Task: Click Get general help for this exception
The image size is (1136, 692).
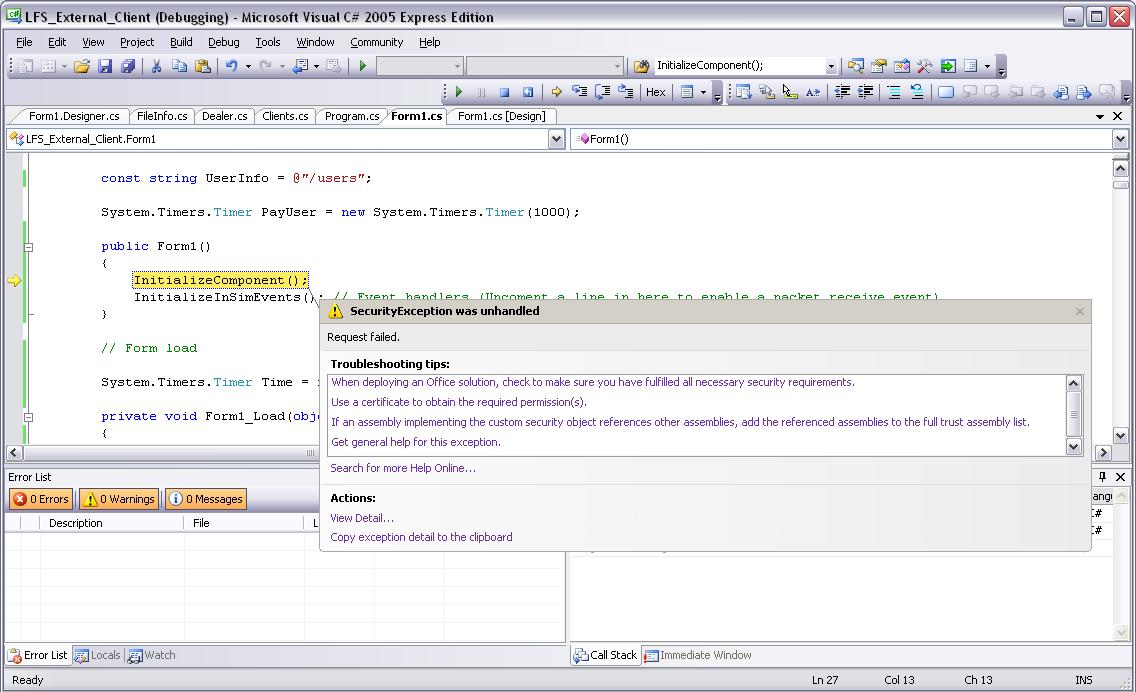Action: pyautogui.click(x=416, y=442)
